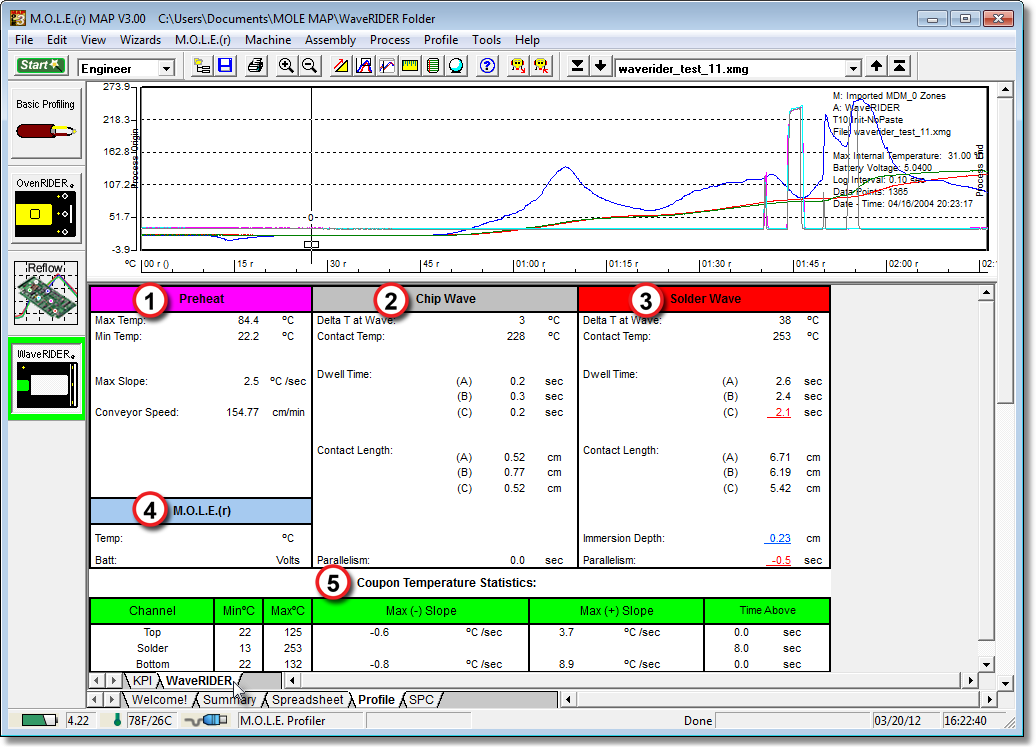Click the Print icon
This screenshot has height=749, width=1036.
256,66
